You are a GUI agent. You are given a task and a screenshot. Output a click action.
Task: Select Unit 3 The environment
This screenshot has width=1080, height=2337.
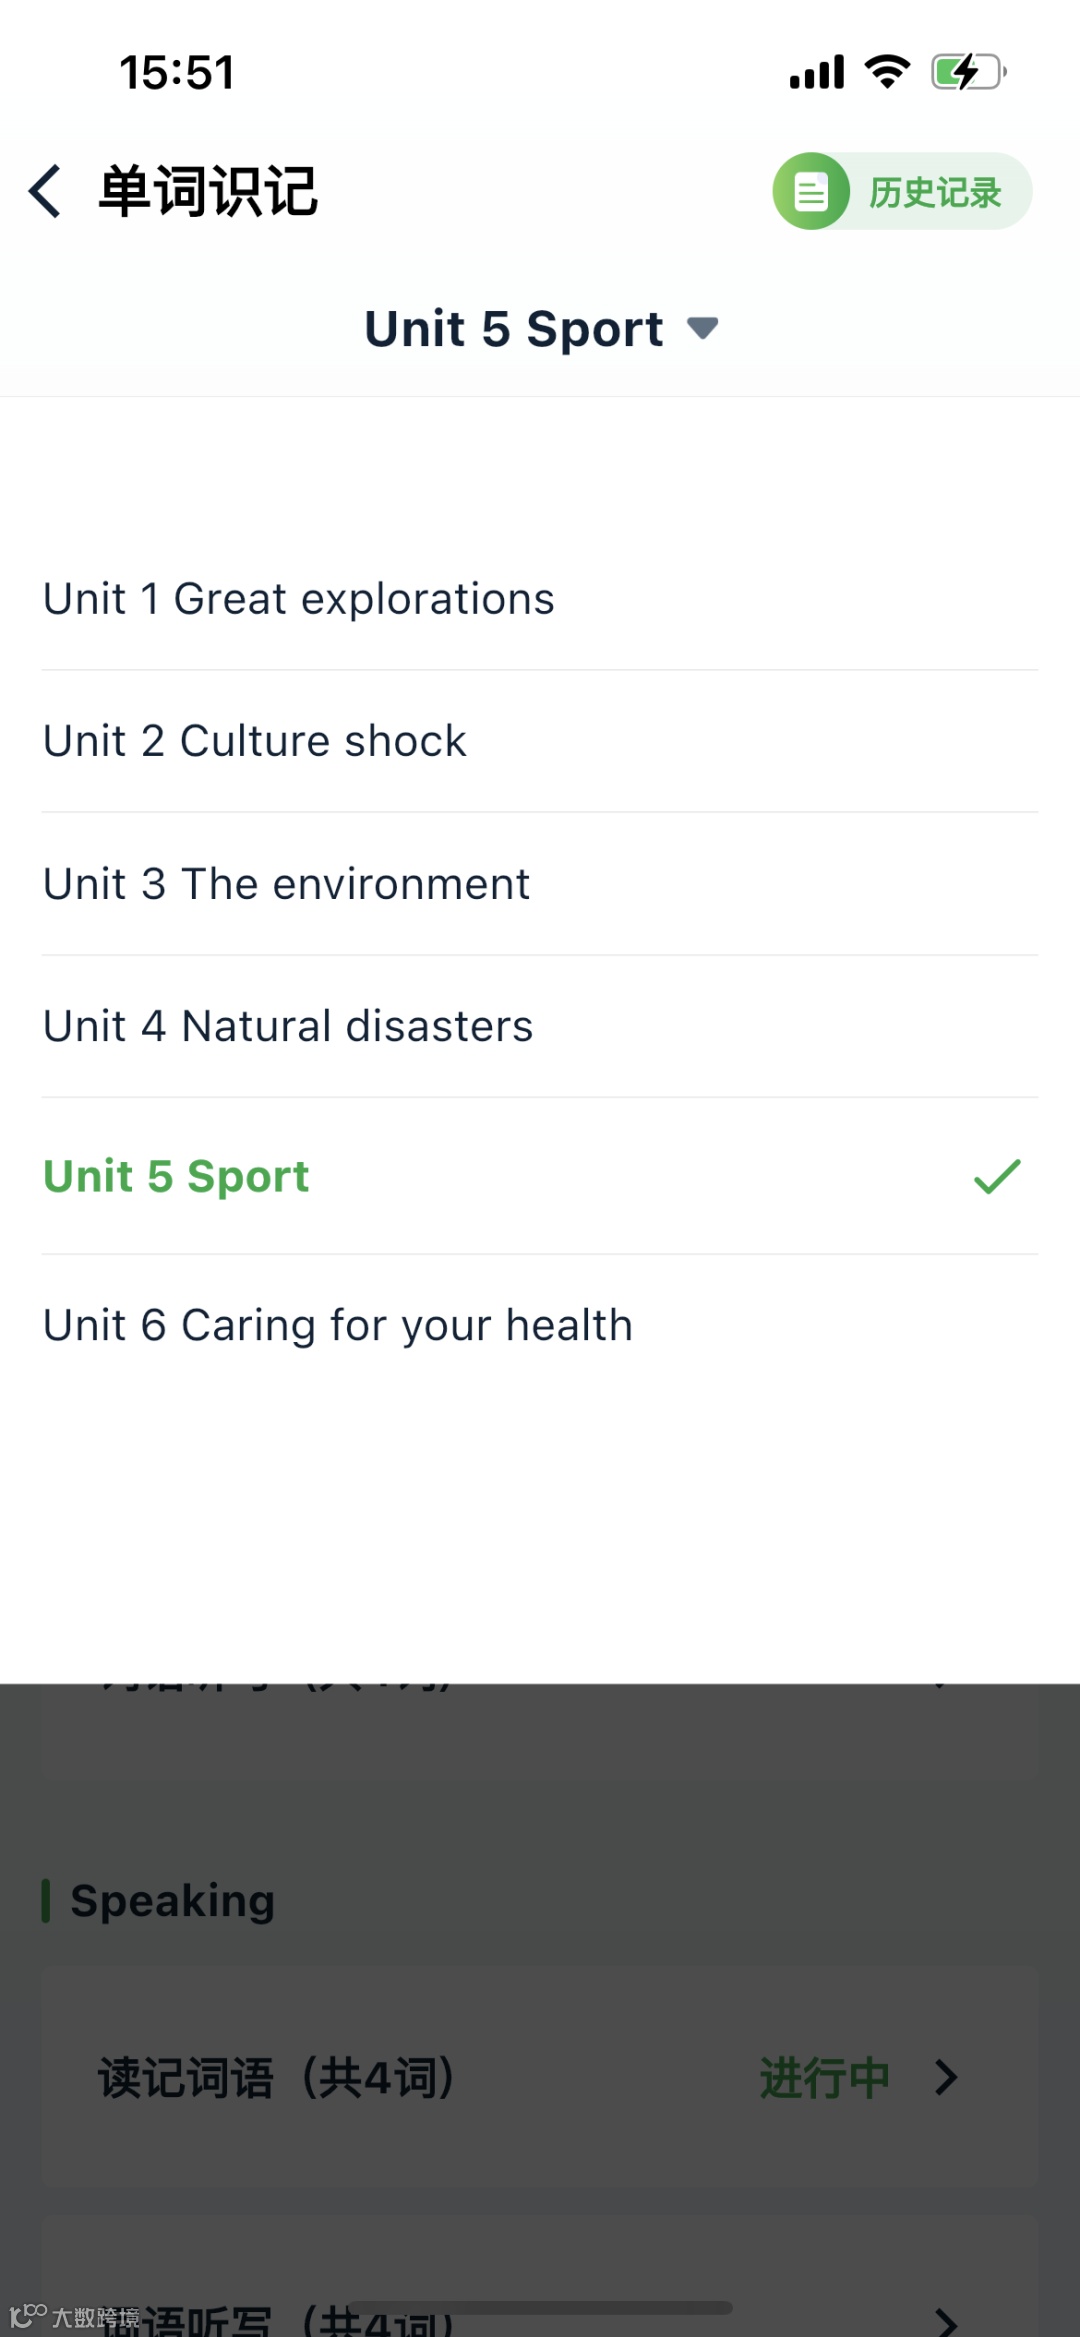tap(286, 884)
